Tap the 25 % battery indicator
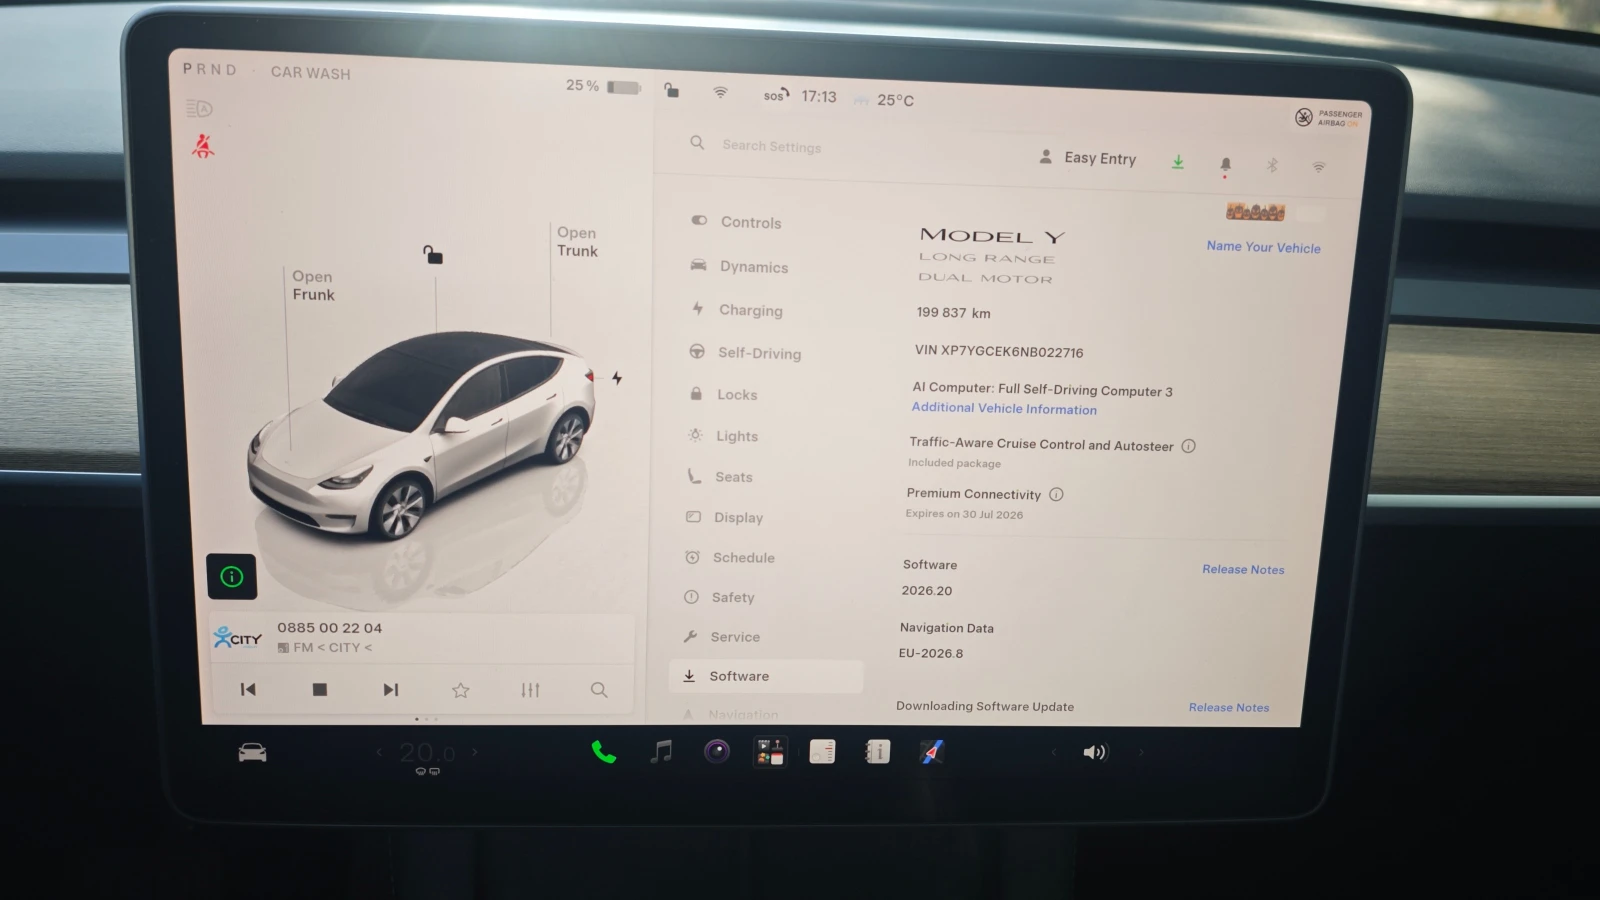Viewport: 1600px width, 900px height. click(603, 86)
